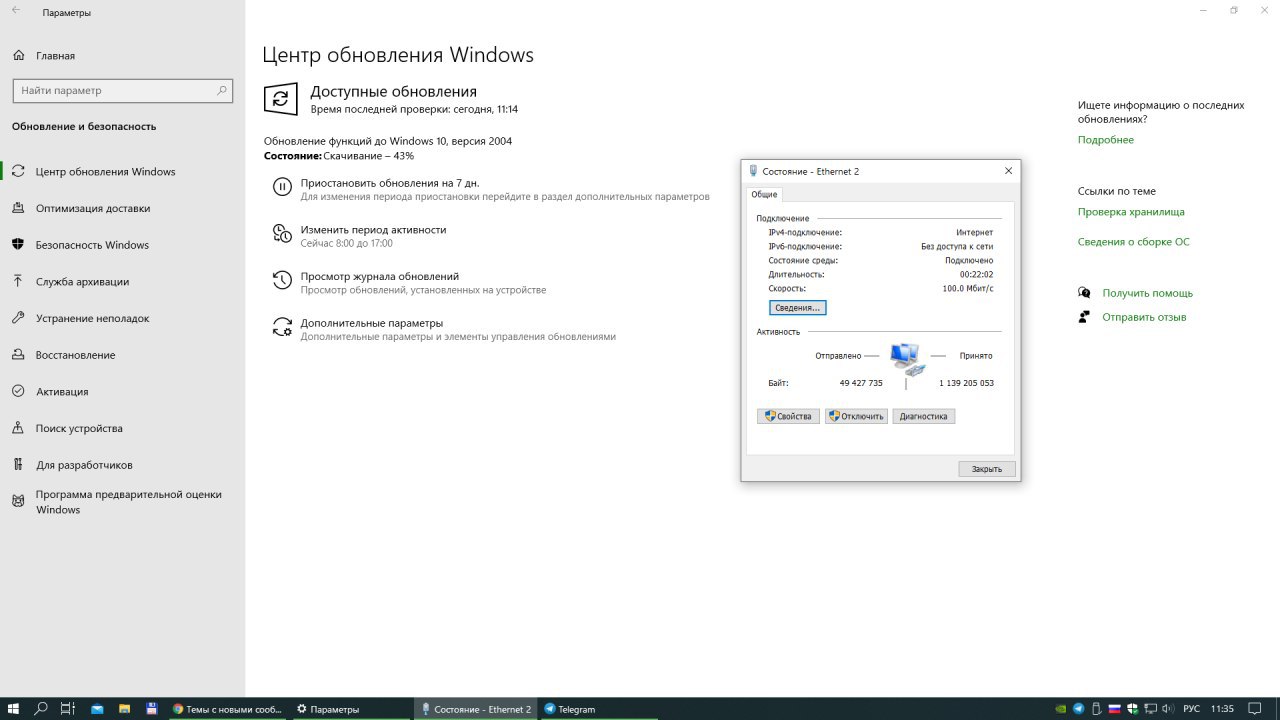Click the Отправить отзыв person icon
This screenshot has height=720, width=1280.
(x=1084, y=317)
